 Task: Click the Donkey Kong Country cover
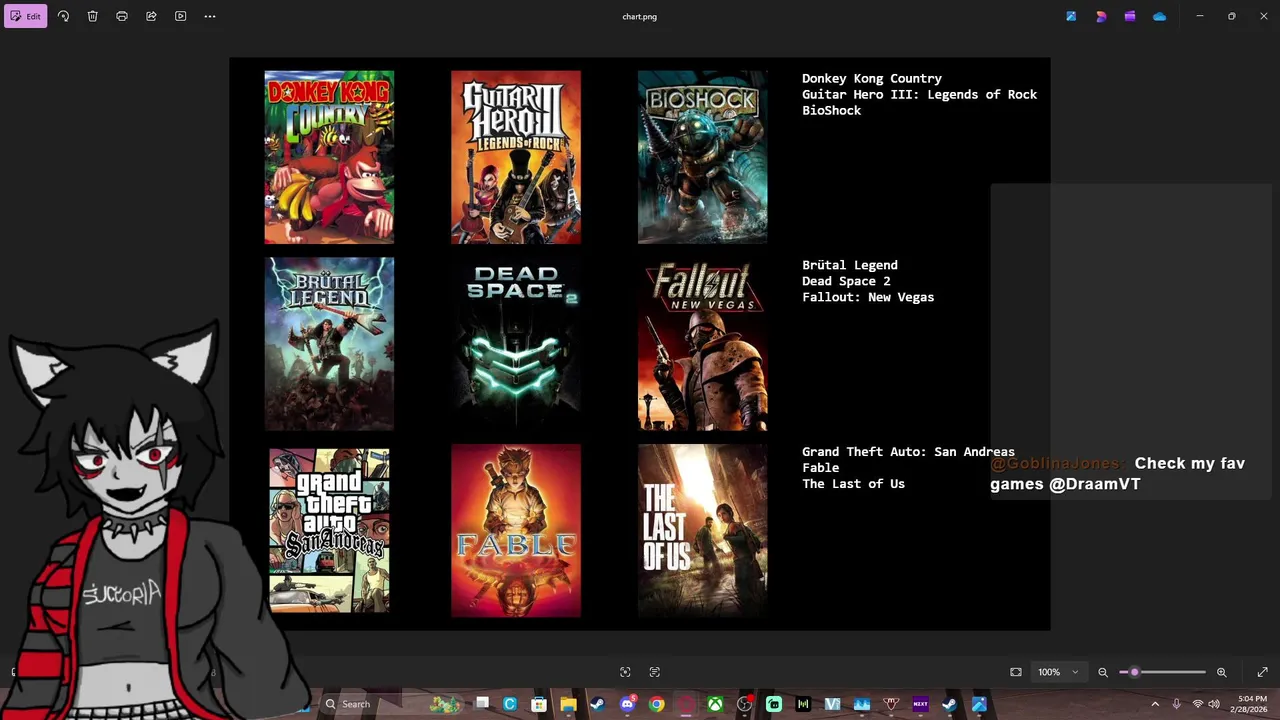click(x=329, y=157)
